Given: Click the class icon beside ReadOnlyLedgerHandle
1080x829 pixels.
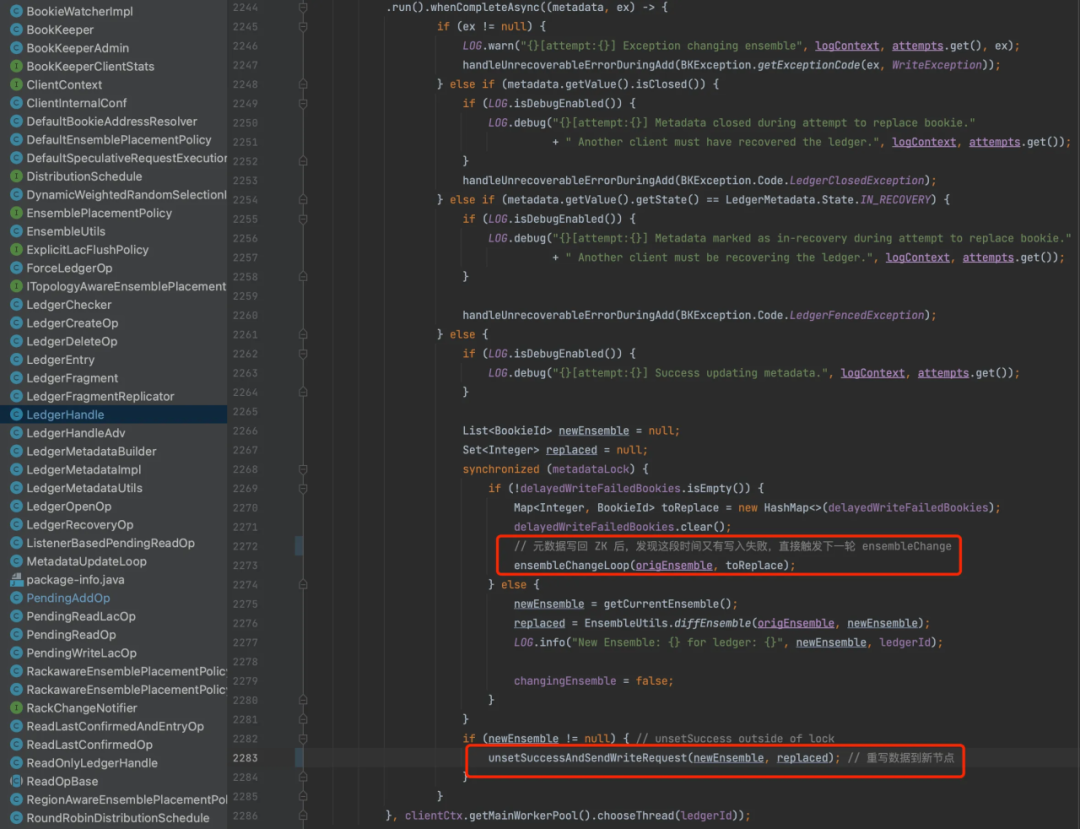Looking at the screenshot, I should click(x=17, y=763).
